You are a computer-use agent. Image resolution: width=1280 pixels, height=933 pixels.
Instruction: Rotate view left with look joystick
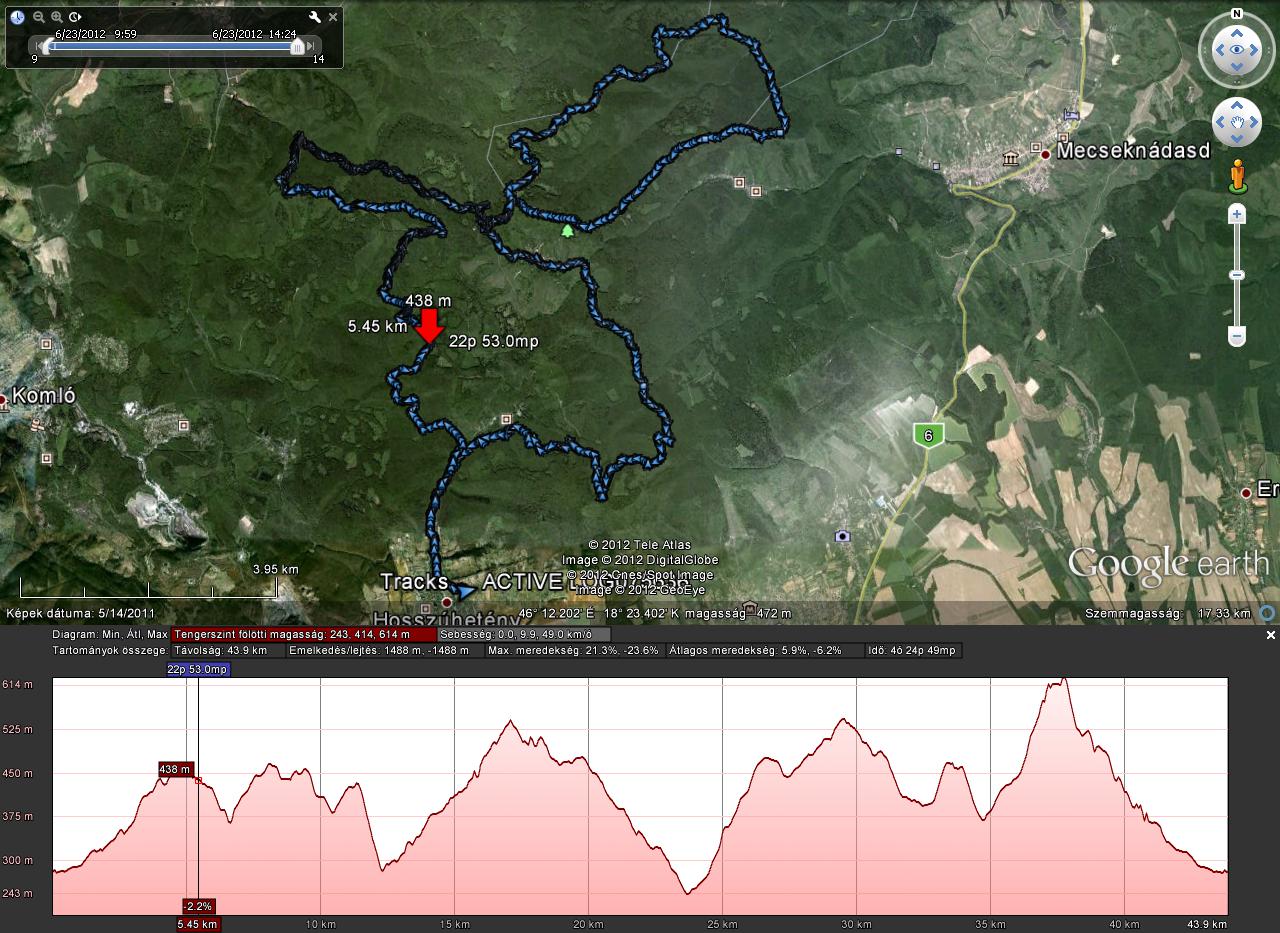[1218, 50]
